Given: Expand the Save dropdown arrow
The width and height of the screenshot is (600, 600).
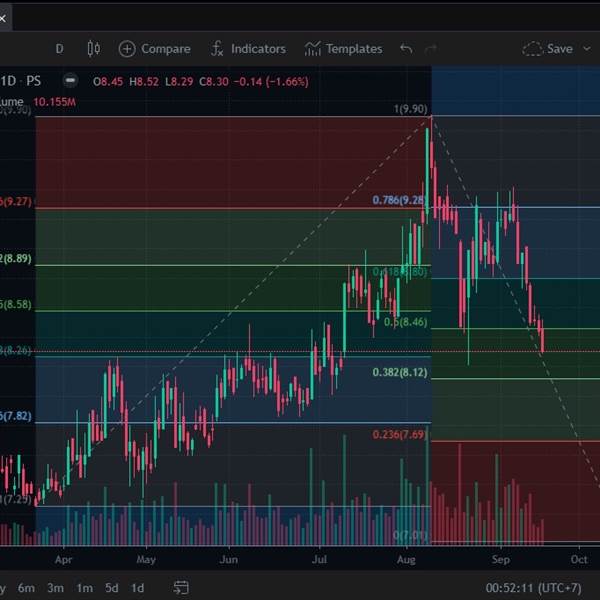Looking at the screenshot, I should point(587,49).
